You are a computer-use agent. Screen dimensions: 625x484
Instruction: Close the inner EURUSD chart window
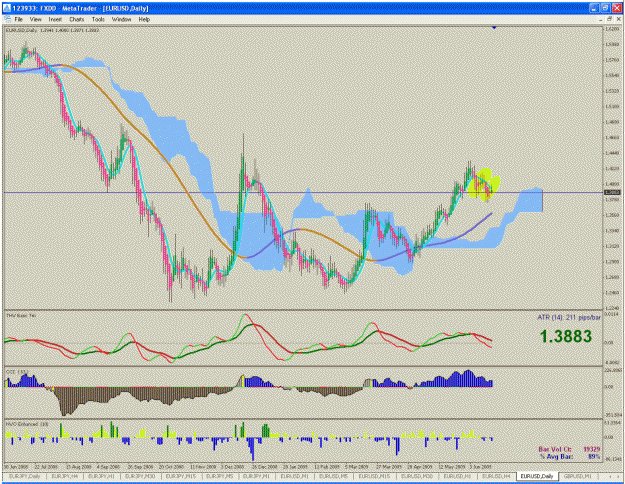pyautogui.click(x=617, y=19)
